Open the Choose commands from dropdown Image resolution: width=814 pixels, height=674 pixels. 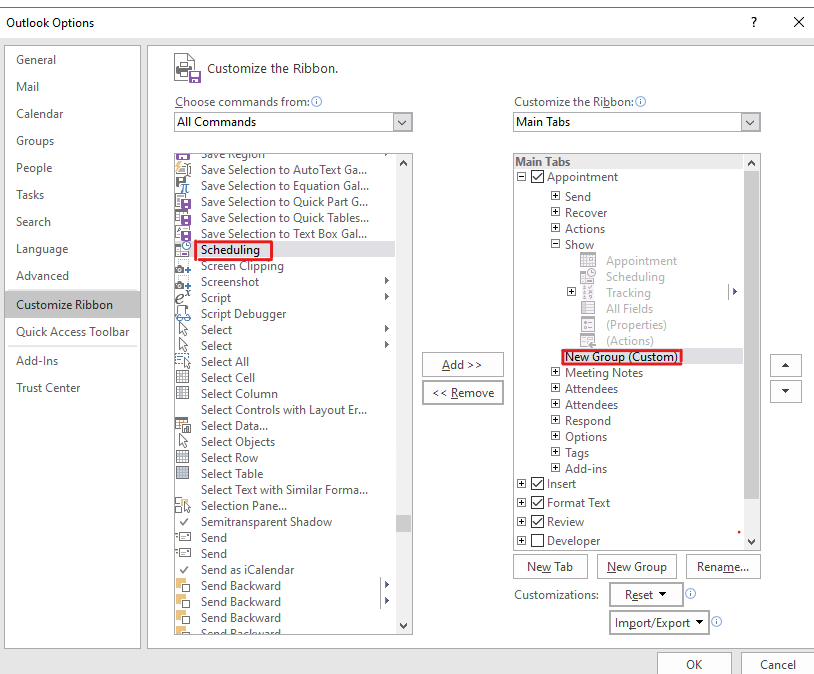click(x=402, y=122)
